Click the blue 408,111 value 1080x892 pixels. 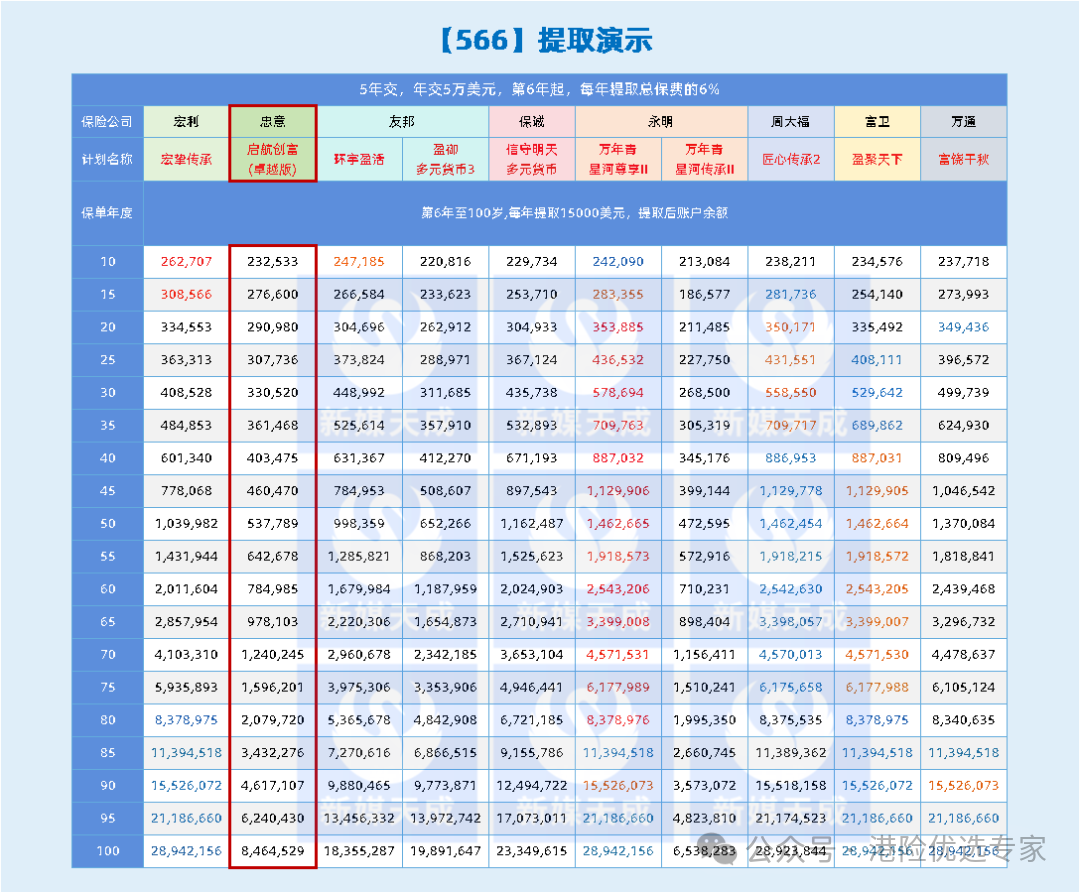(878, 360)
